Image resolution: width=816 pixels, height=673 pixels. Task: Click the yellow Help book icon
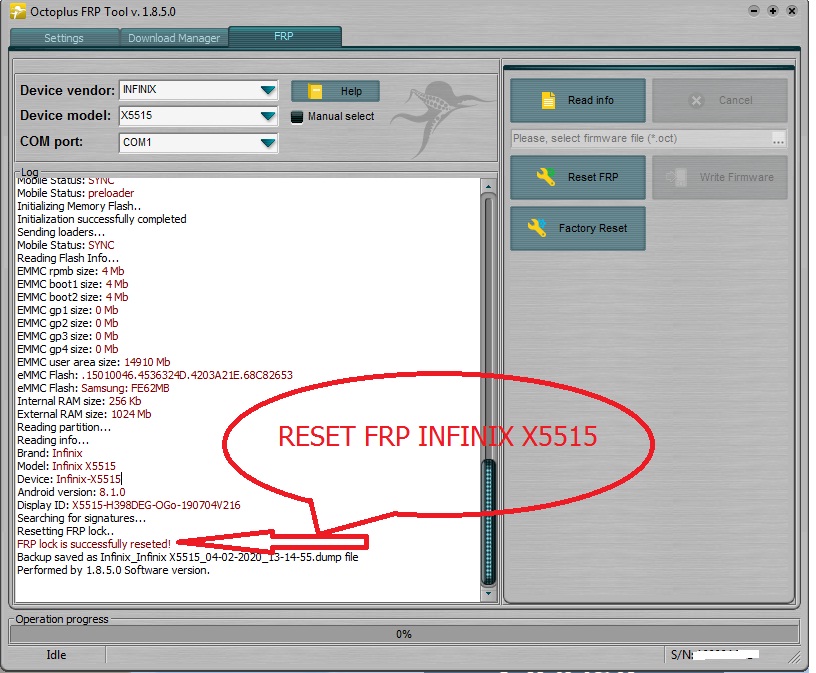coord(315,91)
